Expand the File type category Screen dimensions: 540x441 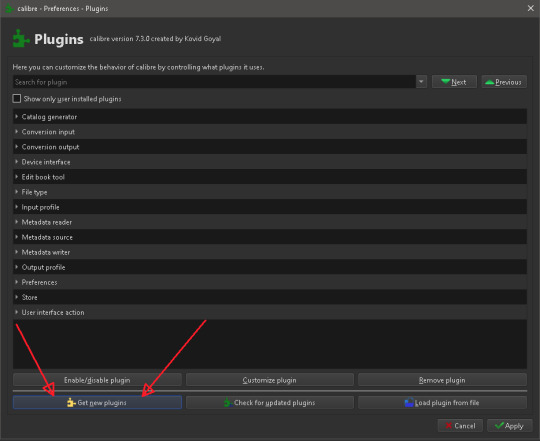point(17,192)
